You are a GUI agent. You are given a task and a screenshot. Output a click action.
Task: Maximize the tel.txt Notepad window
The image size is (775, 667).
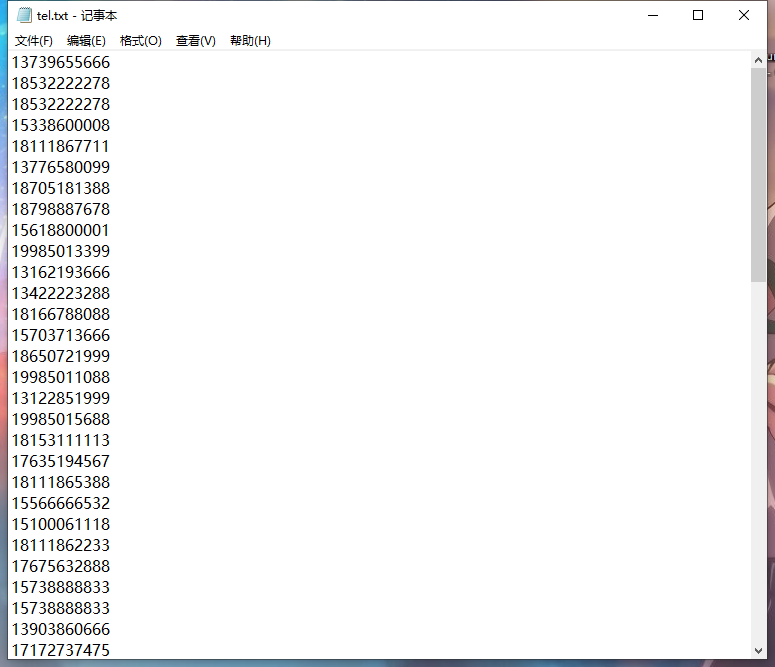tap(698, 15)
